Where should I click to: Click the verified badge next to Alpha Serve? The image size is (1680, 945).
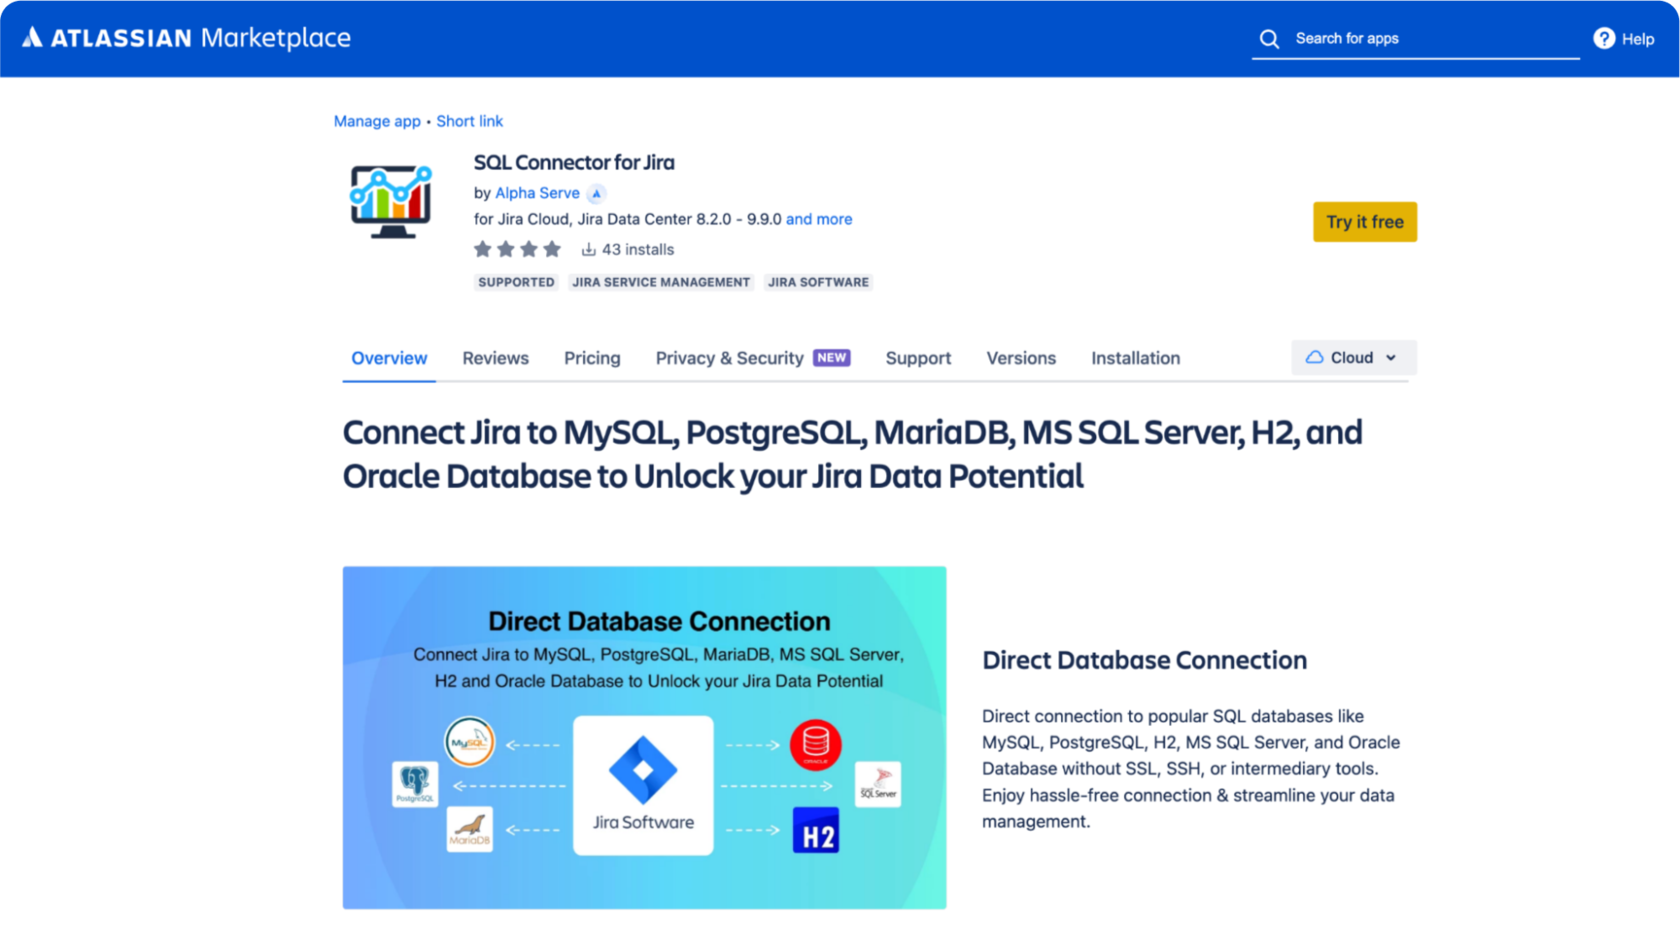[596, 193]
